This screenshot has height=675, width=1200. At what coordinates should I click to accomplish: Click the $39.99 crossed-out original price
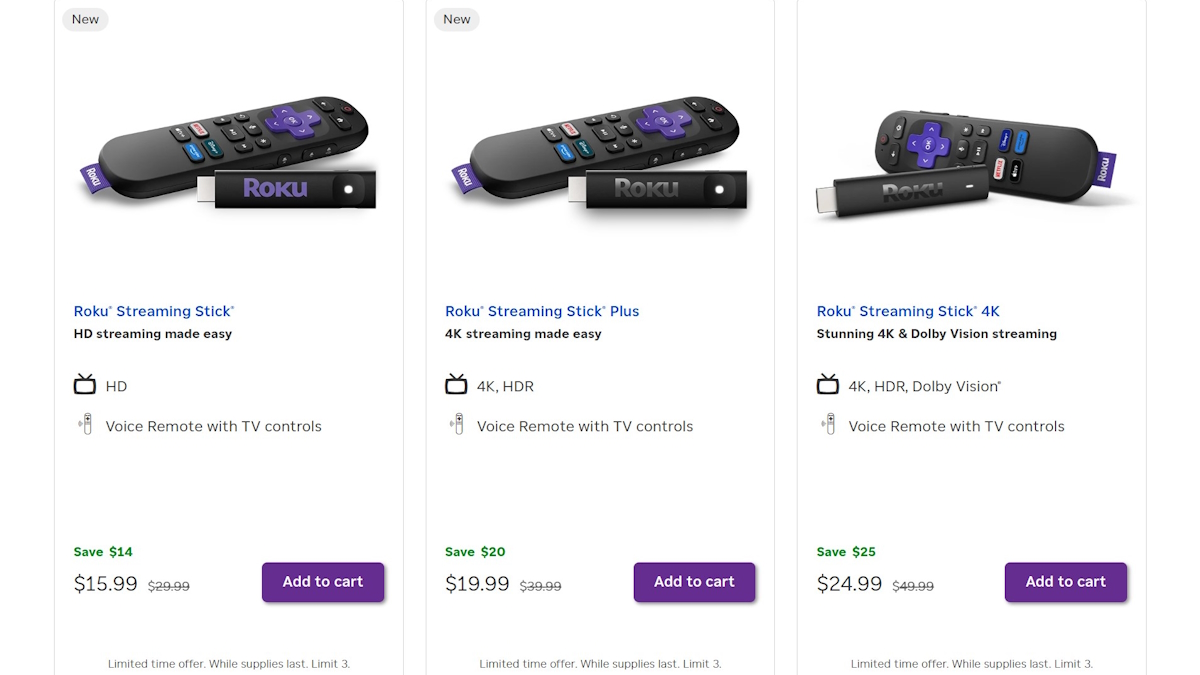coord(540,587)
